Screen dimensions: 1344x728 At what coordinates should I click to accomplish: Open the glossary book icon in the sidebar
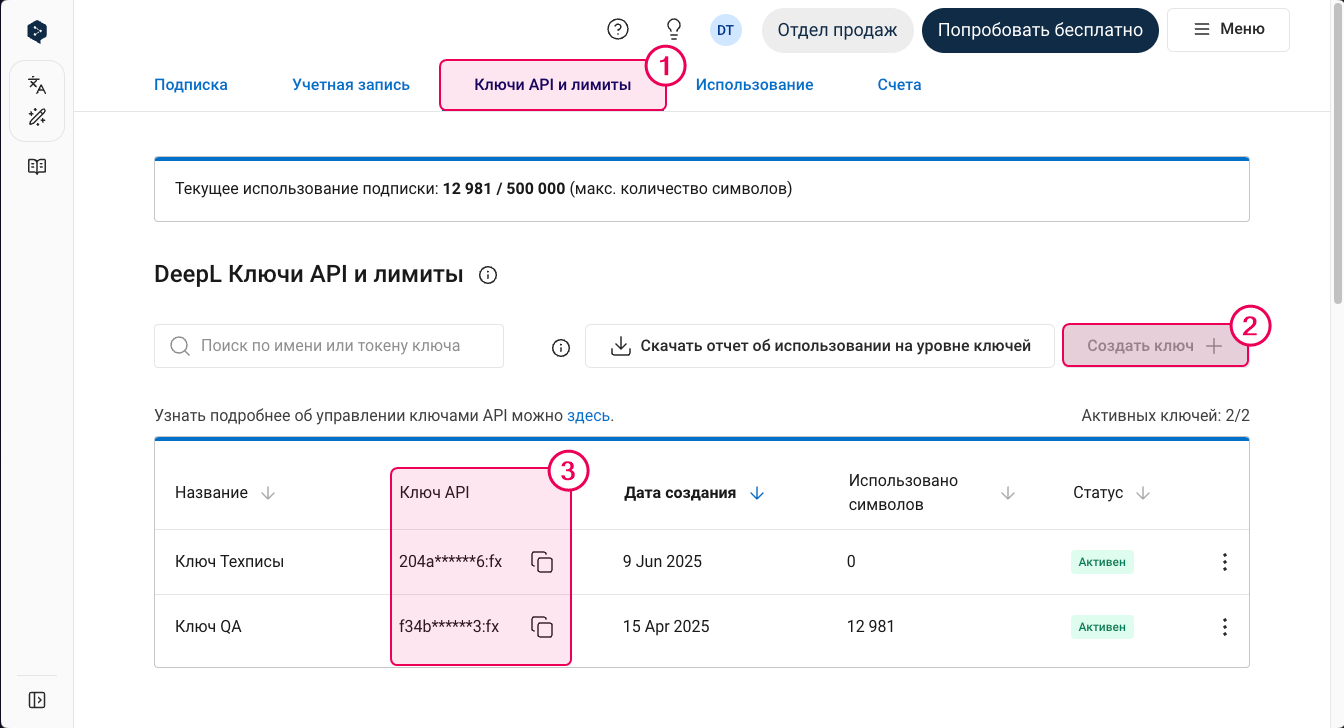pyautogui.click(x=37, y=166)
